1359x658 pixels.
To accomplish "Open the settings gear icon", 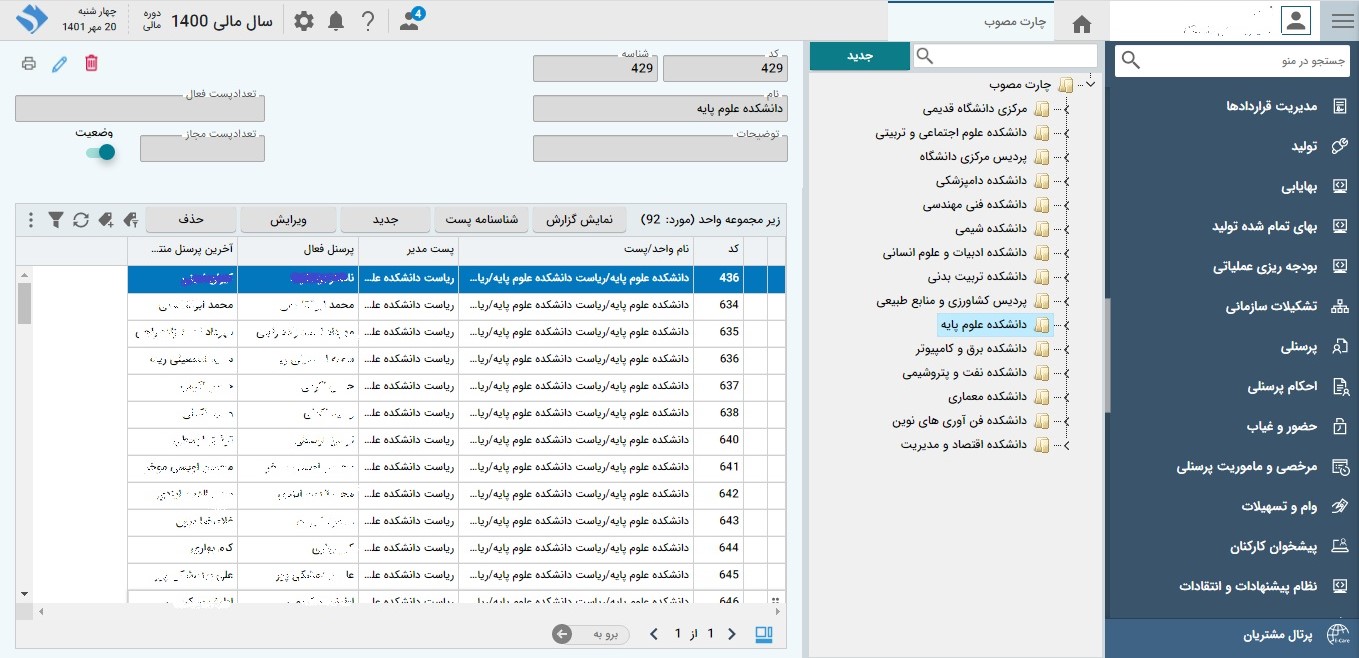I will click(x=304, y=21).
